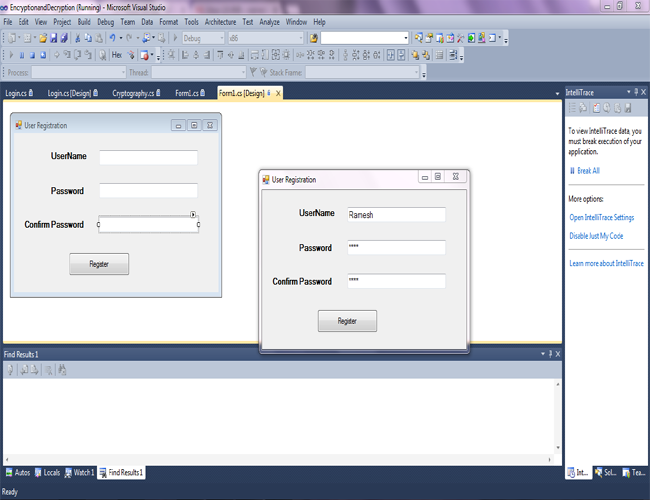Click the Cut scissors icon
The image size is (650, 500).
tap(78, 38)
